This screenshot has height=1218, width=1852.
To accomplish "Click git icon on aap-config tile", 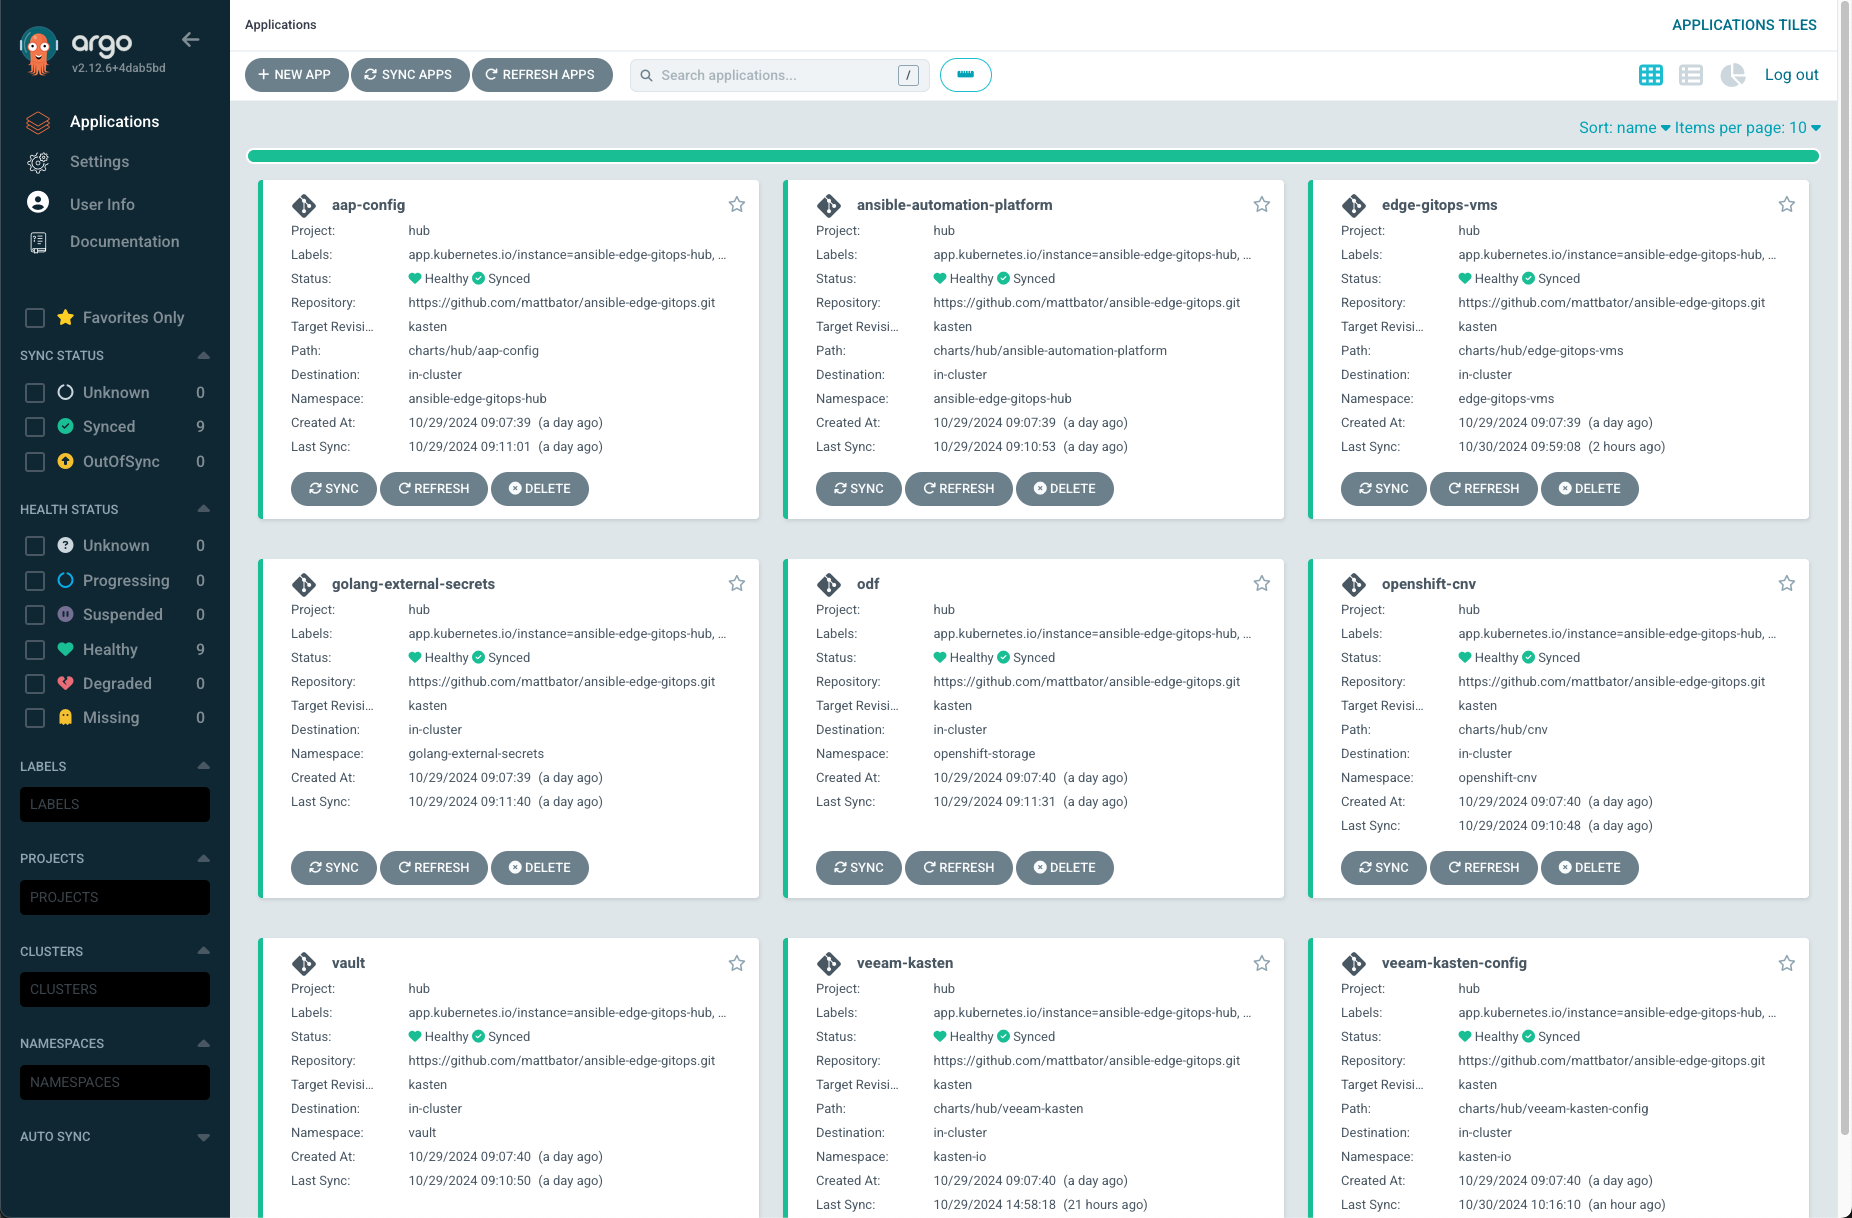I will tap(304, 205).
